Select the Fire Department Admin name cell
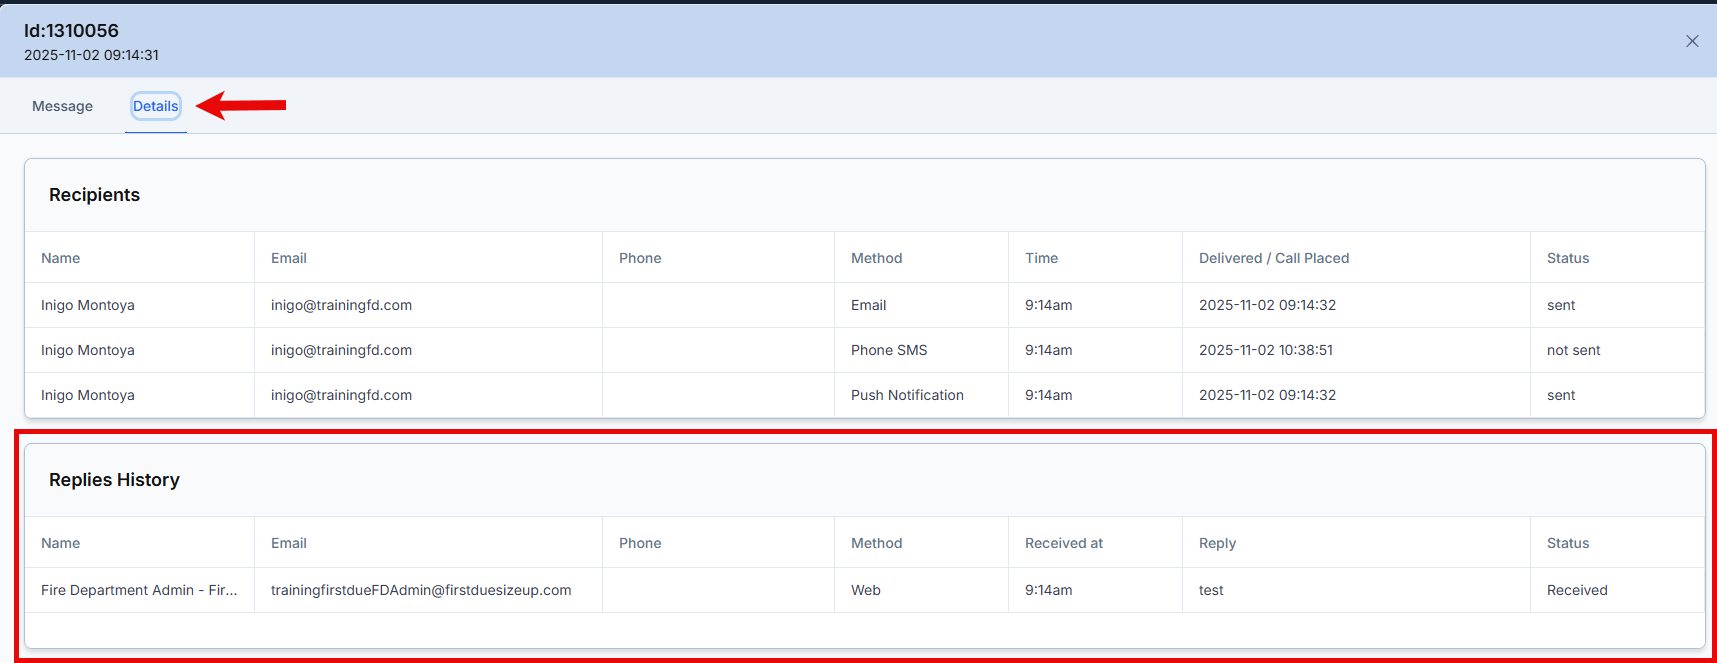Viewport: 1717px width, 663px height. tap(139, 590)
